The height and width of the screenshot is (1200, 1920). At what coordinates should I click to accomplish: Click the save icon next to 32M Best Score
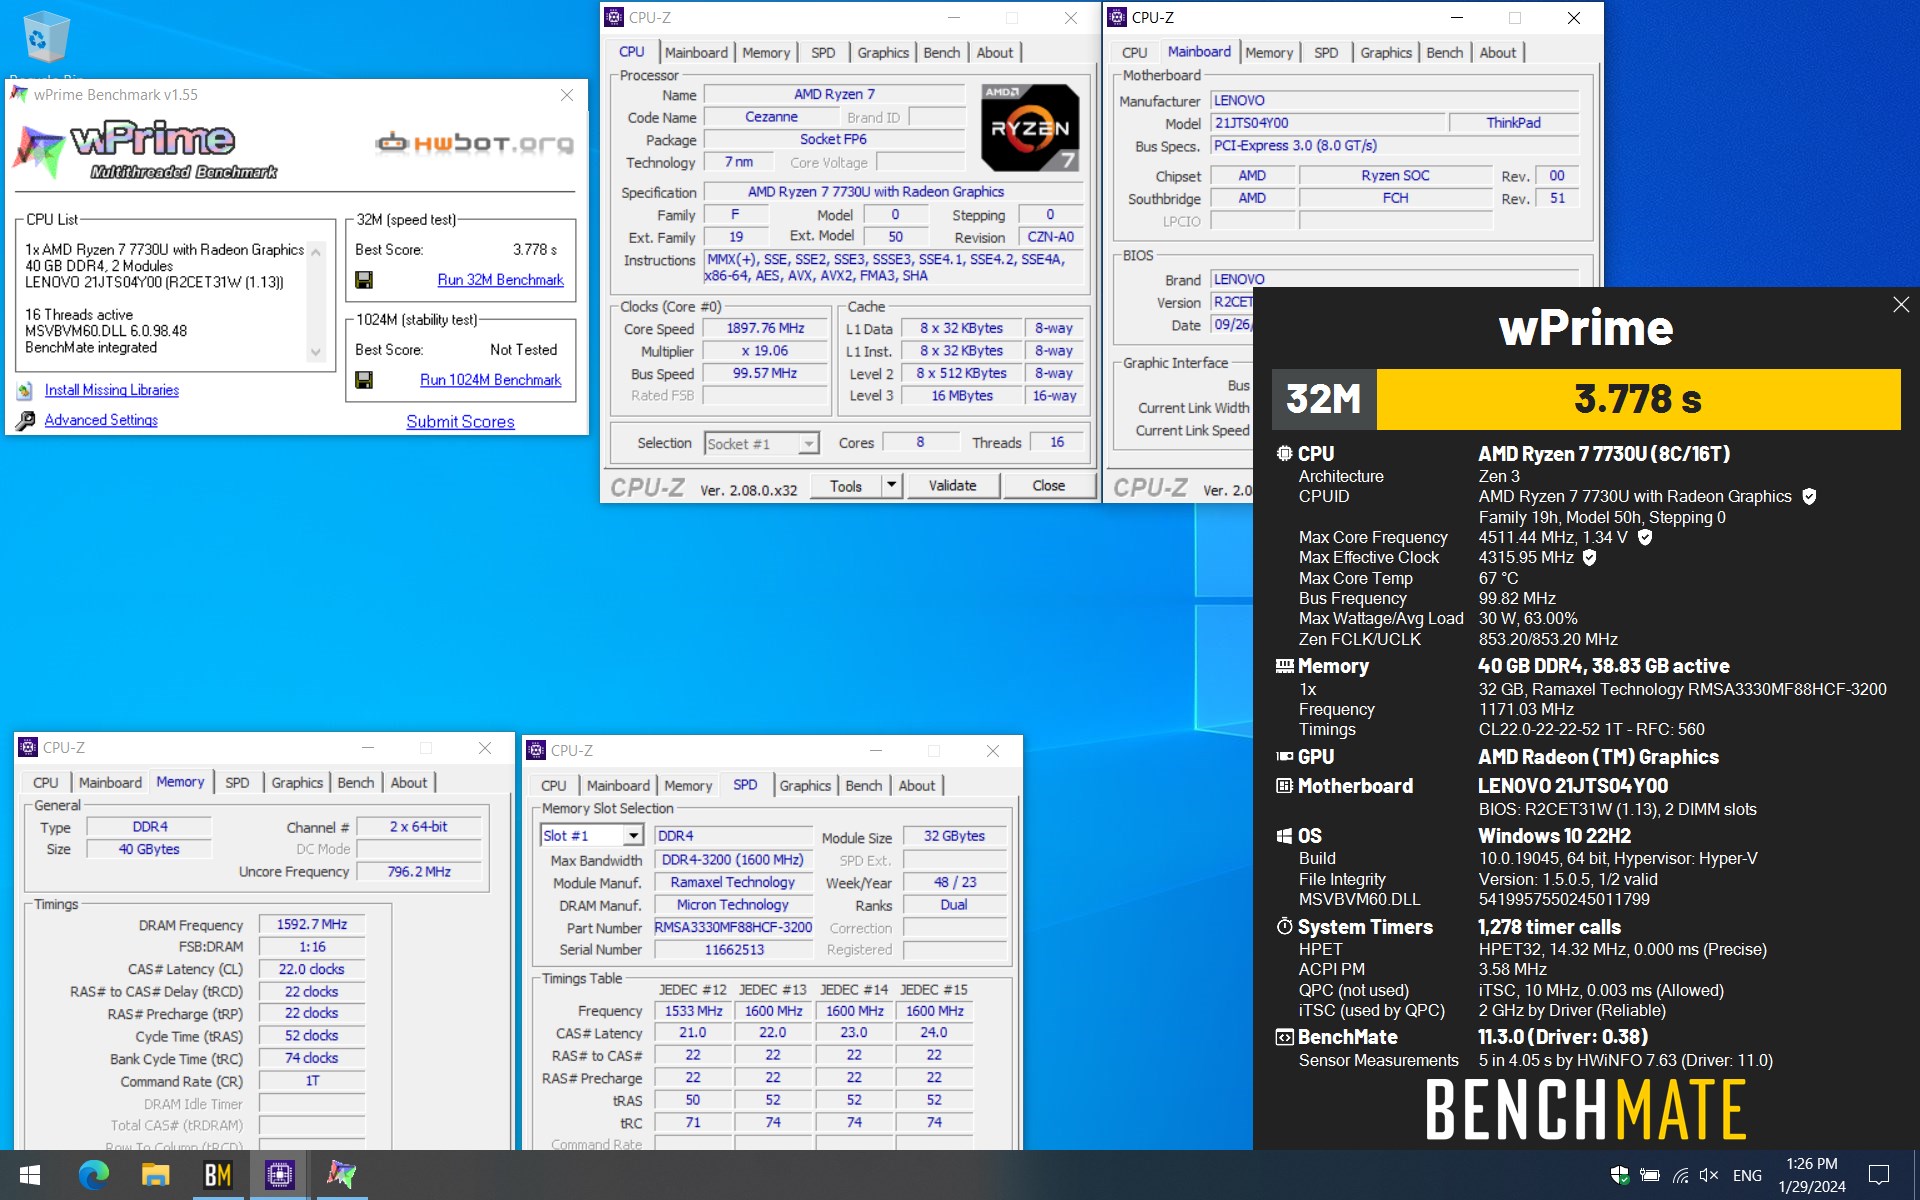[364, 280]
